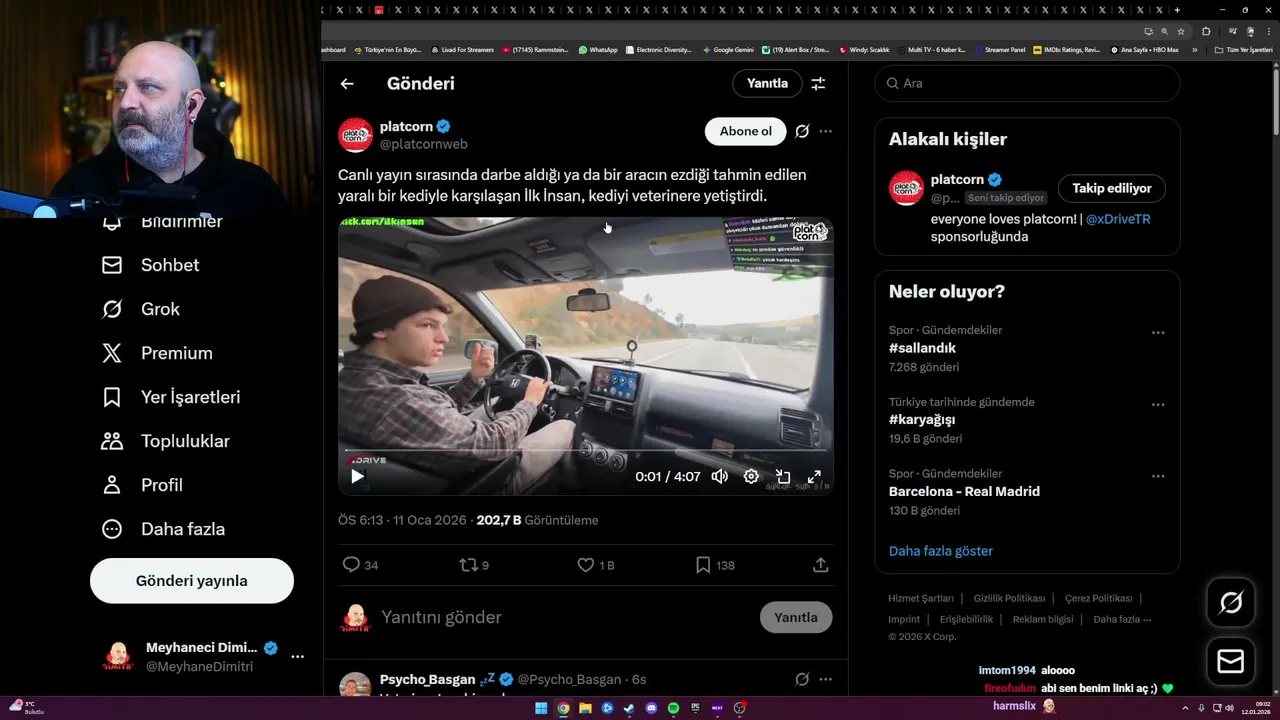Open floating Grok button

1231,602
